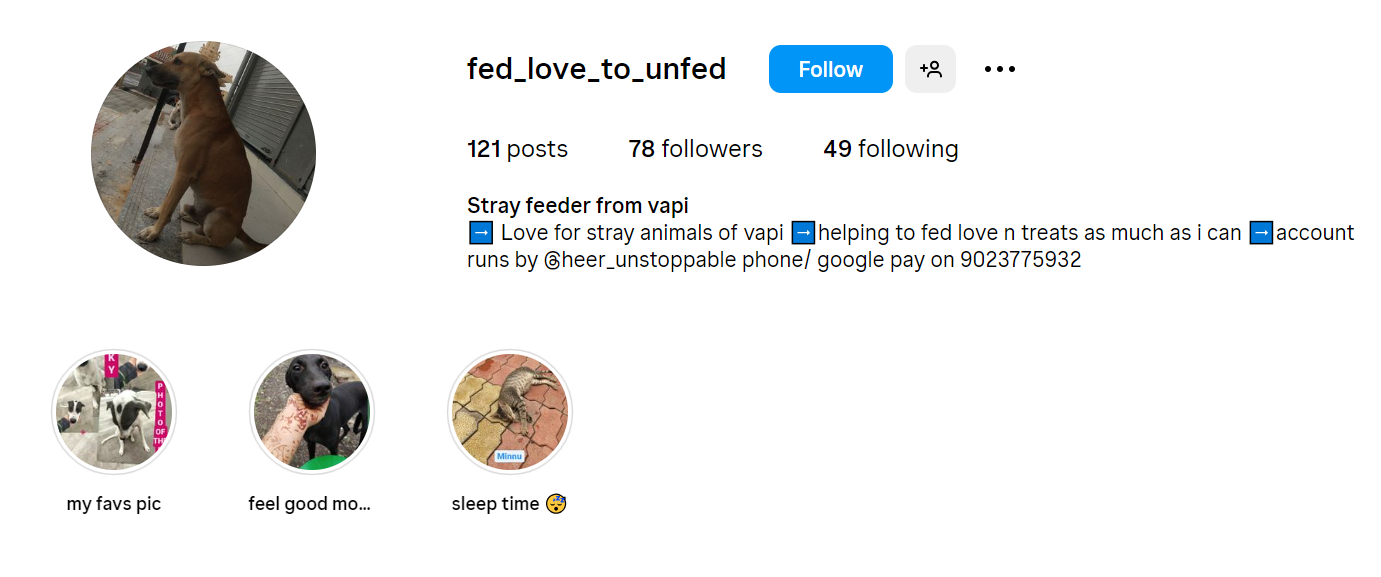
Task: Open the 78 followers list
Action: pyautogui.click(x=695, y=149)
